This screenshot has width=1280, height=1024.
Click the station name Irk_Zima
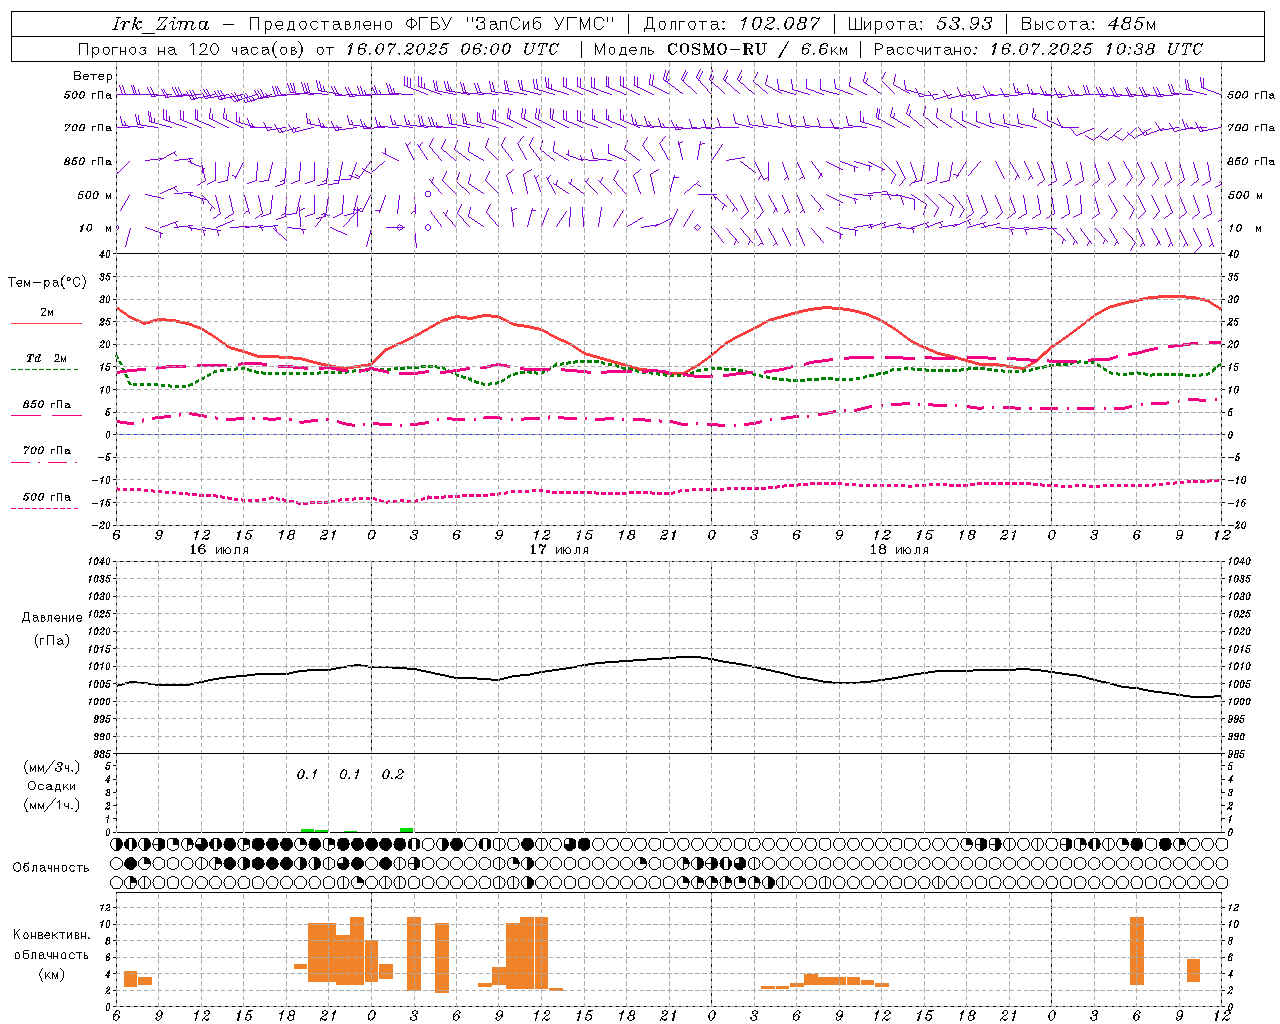point(161,24)
